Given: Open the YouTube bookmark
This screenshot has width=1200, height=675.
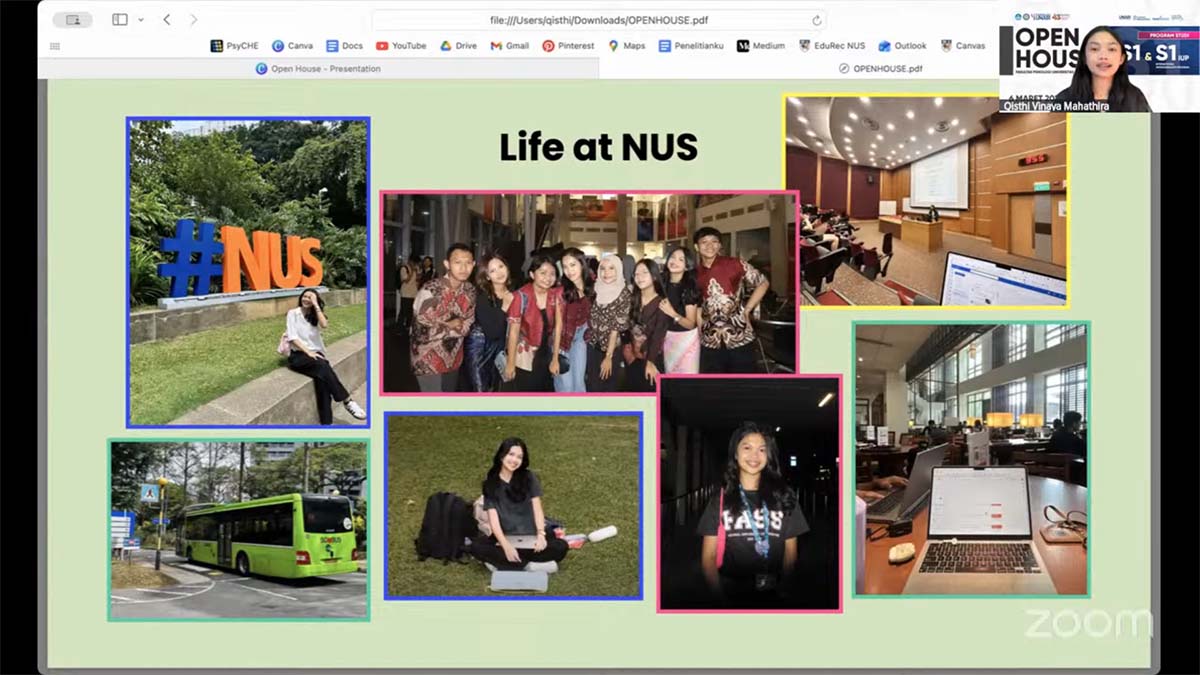Looking at the screenshot, I should click(x=401, y=46).
